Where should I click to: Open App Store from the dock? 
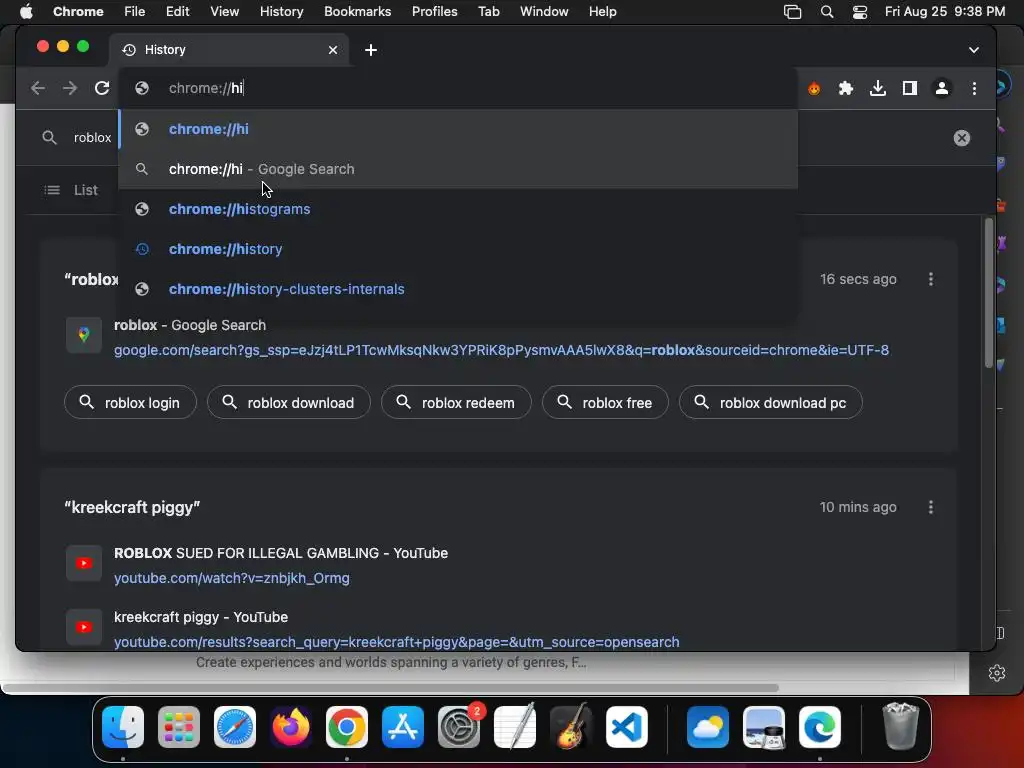[403, 727]
